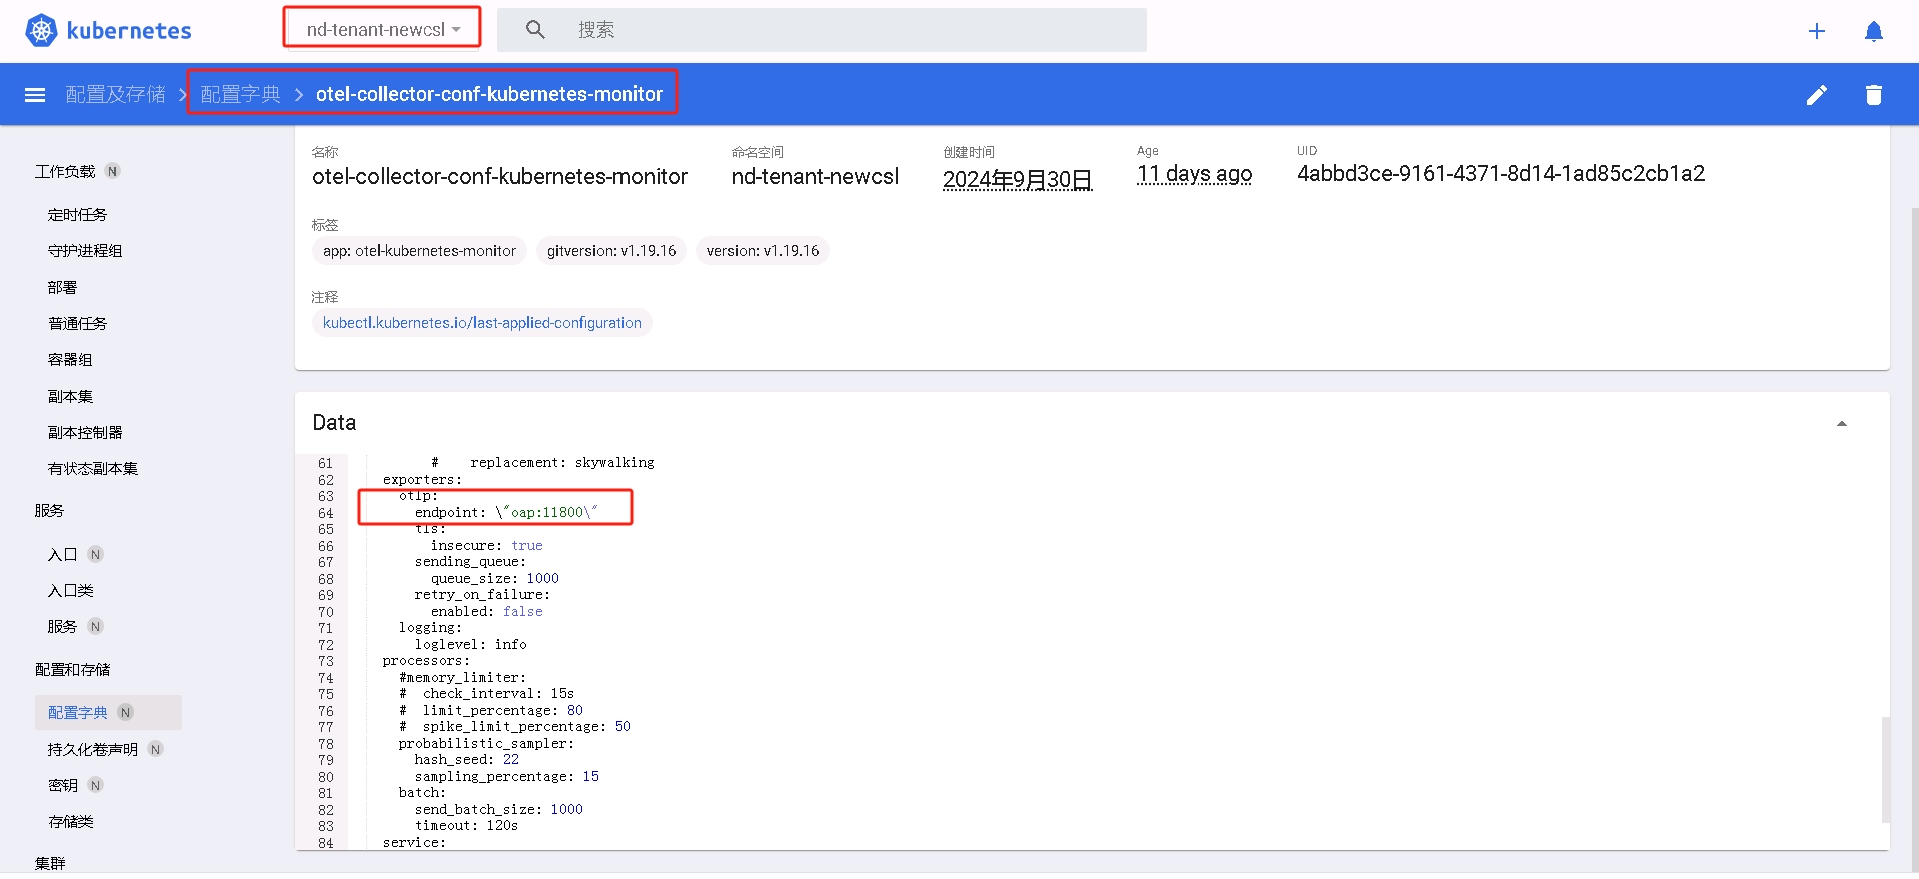Click the insecure: true line
Viewport: 1919px width, 879px height.
pyautogui.click(x=486, y=546)
